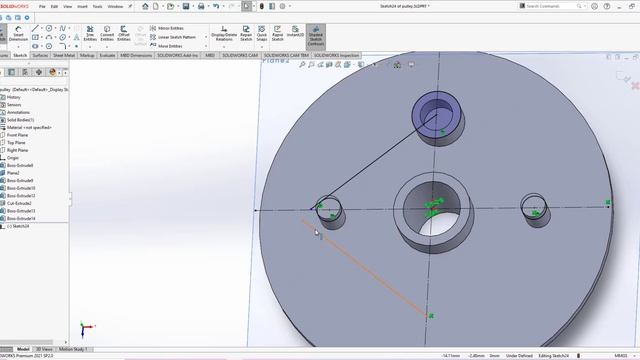Open Smart Dimension dropdown arrow

tap(18, 47)
